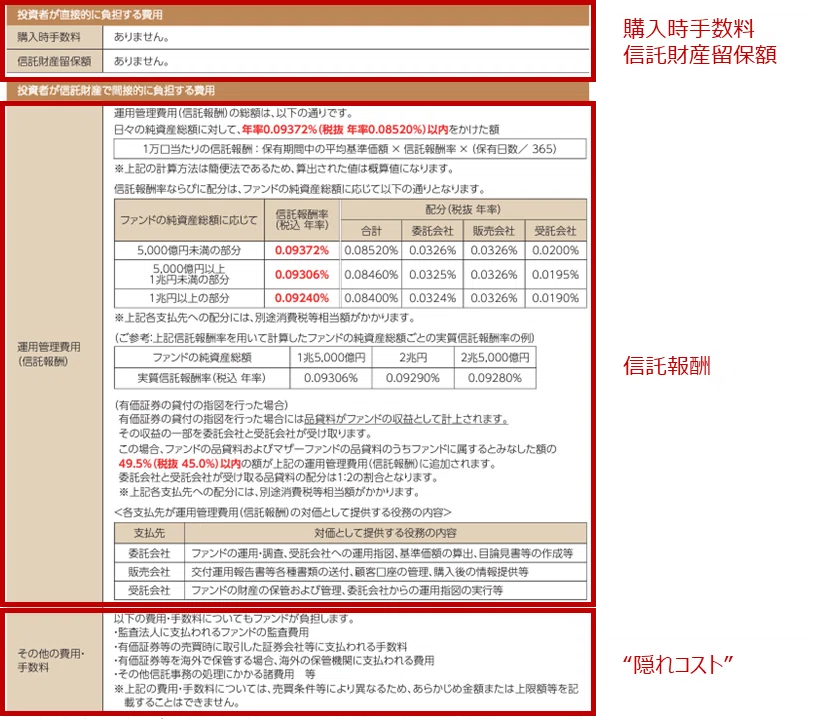This screenshot has width=815, height=719.
Task: Click the header '対価として提供する役務の内容'
Action: point(385,533)
